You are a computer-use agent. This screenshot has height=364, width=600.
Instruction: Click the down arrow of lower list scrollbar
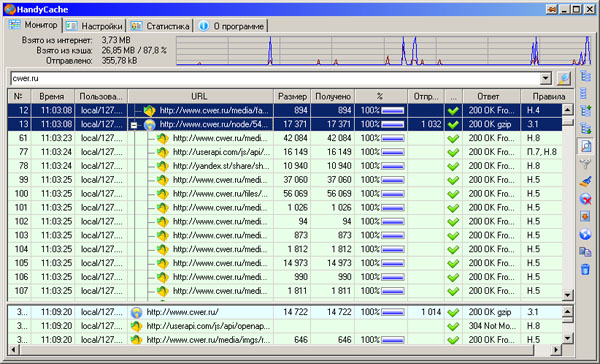click(x=567, y=338)
